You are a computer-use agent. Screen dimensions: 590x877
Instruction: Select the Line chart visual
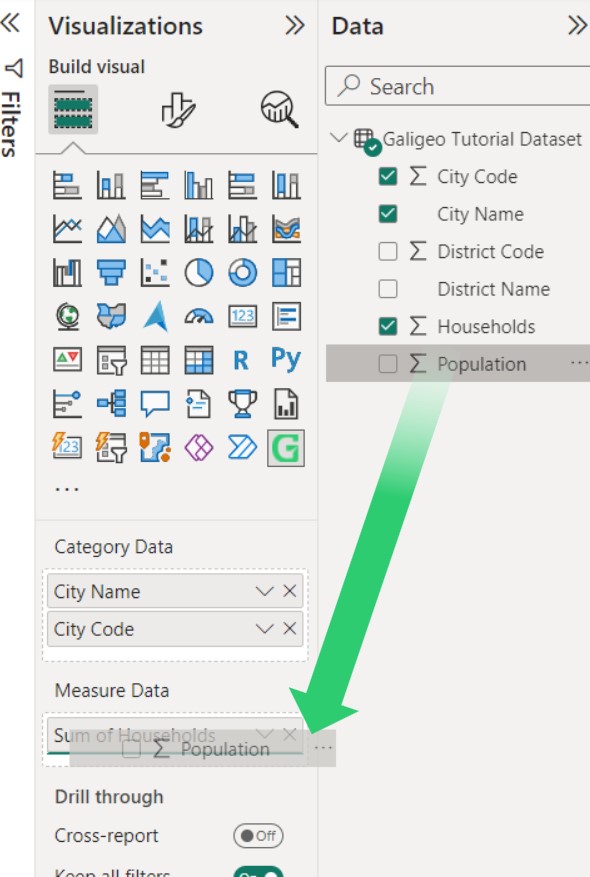coord(67,229)
